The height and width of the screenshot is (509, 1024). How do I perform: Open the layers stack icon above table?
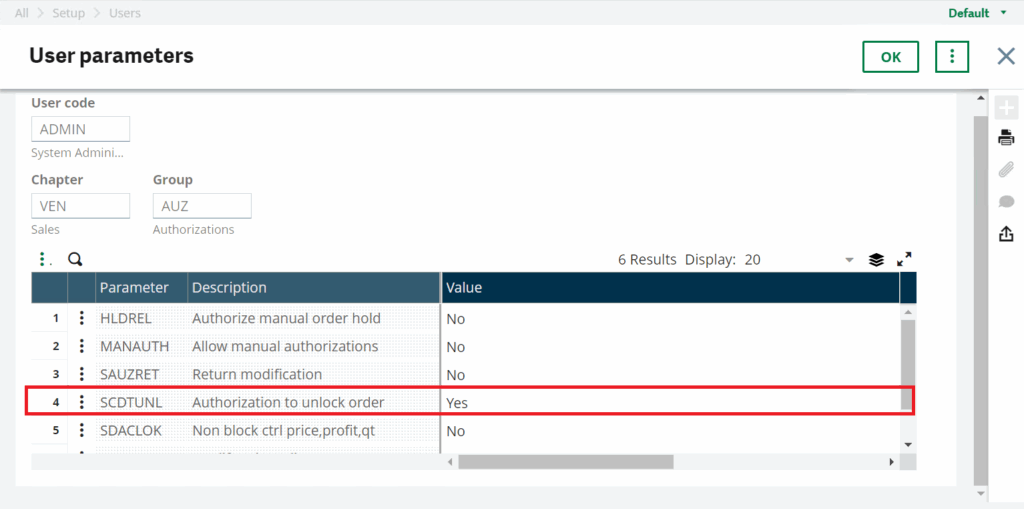(x=876, y=260)
